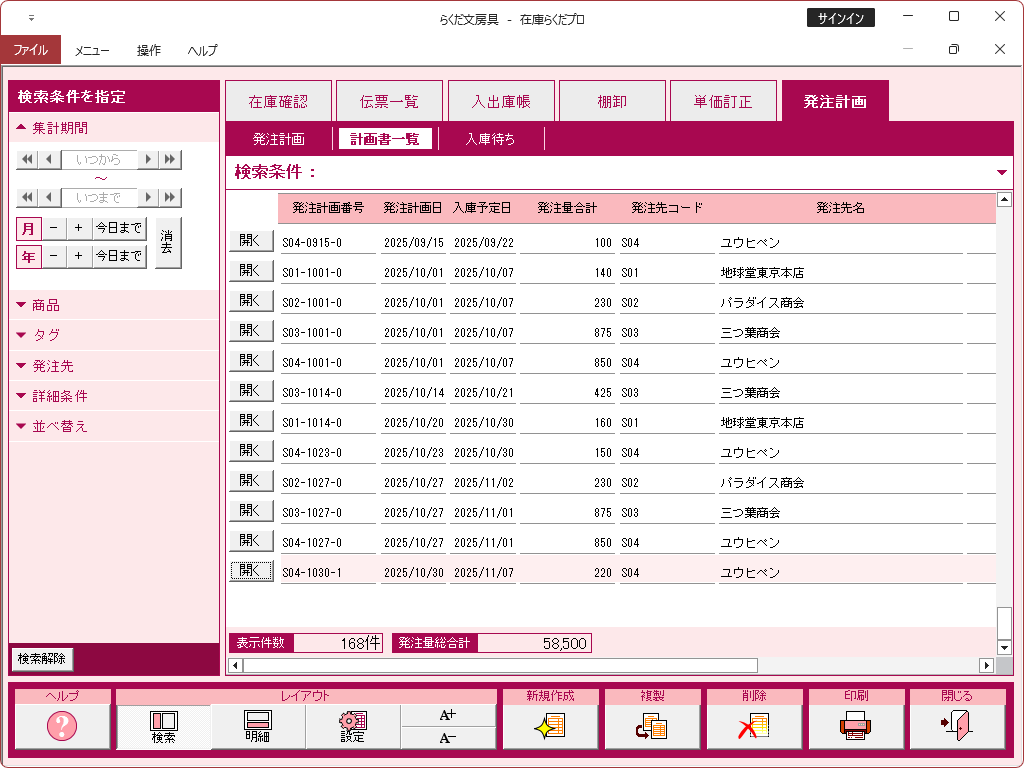Open the S04-1030-1 row with 開く
Viewport: 1024px width, 768px height.
250,571
